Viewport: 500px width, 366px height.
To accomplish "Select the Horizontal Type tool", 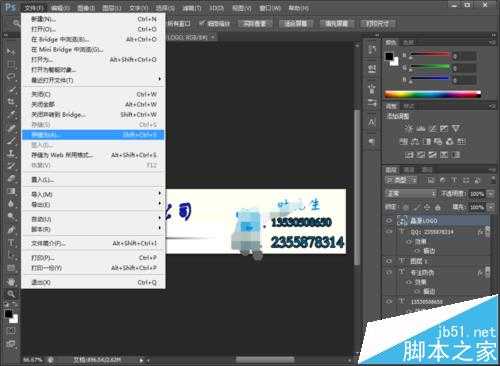I will click(x=11, y=243).
